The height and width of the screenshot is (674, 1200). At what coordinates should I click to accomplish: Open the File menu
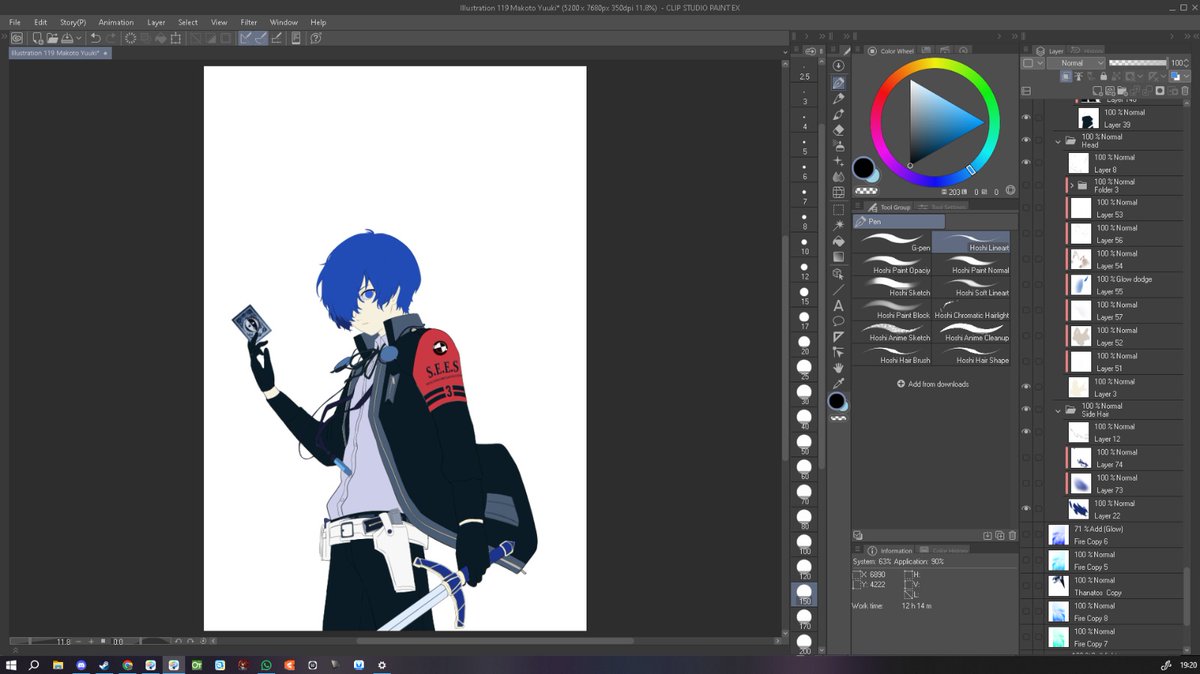(x=15, y=22)
